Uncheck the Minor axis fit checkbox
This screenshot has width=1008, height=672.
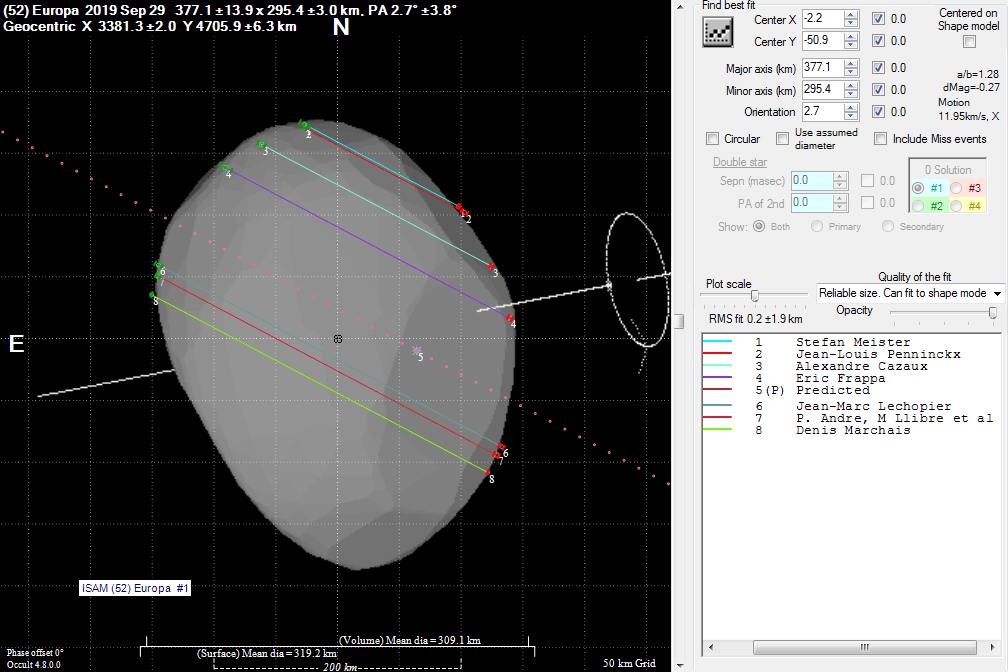pos(878,90)
